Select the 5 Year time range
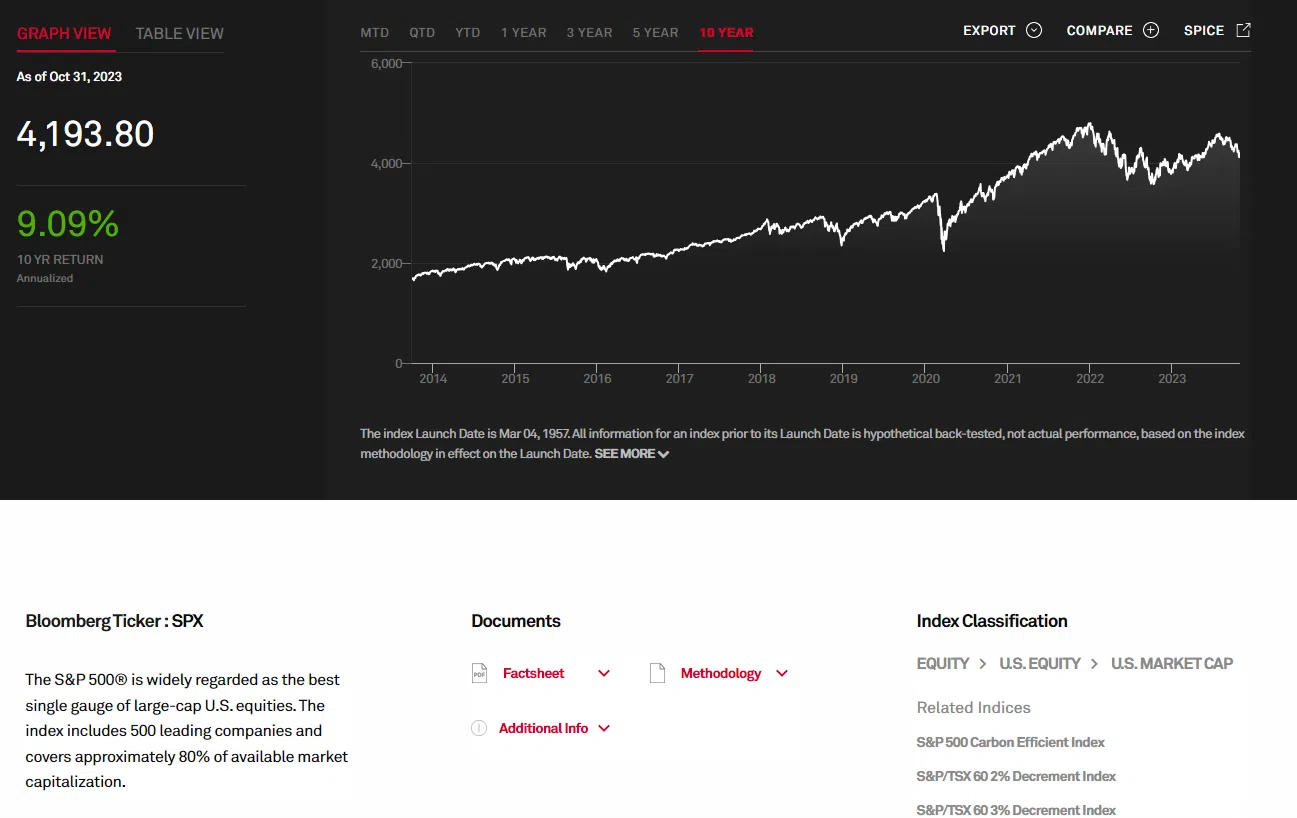 click(655, 32)
